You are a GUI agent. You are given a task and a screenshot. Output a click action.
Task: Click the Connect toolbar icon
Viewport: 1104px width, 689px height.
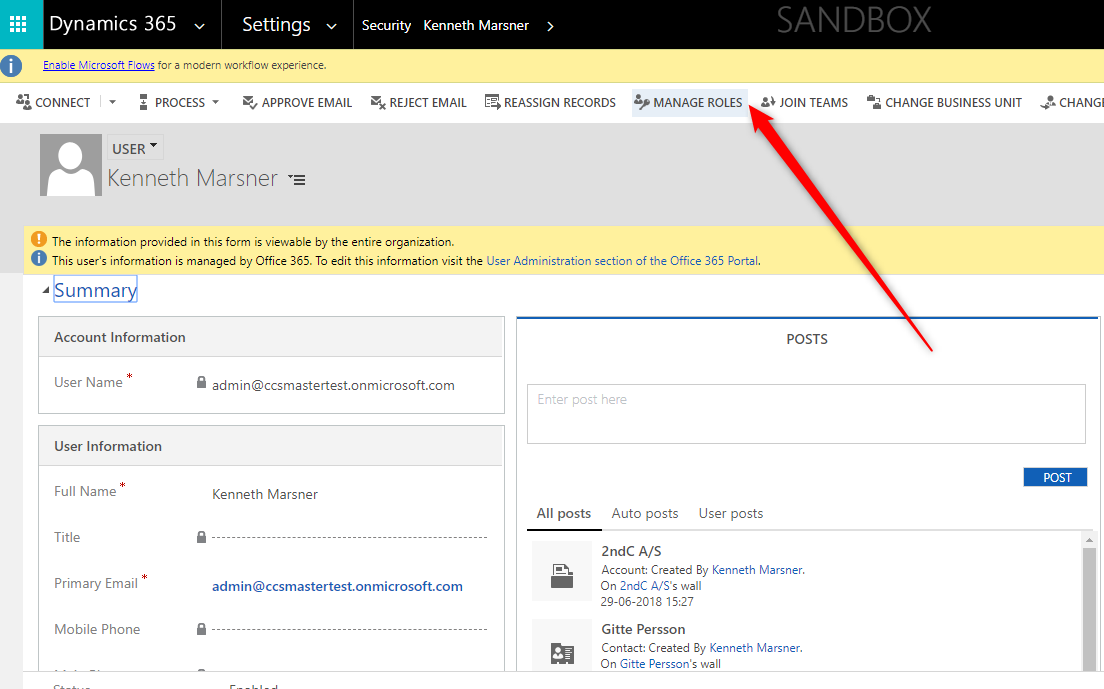point(25,102)
